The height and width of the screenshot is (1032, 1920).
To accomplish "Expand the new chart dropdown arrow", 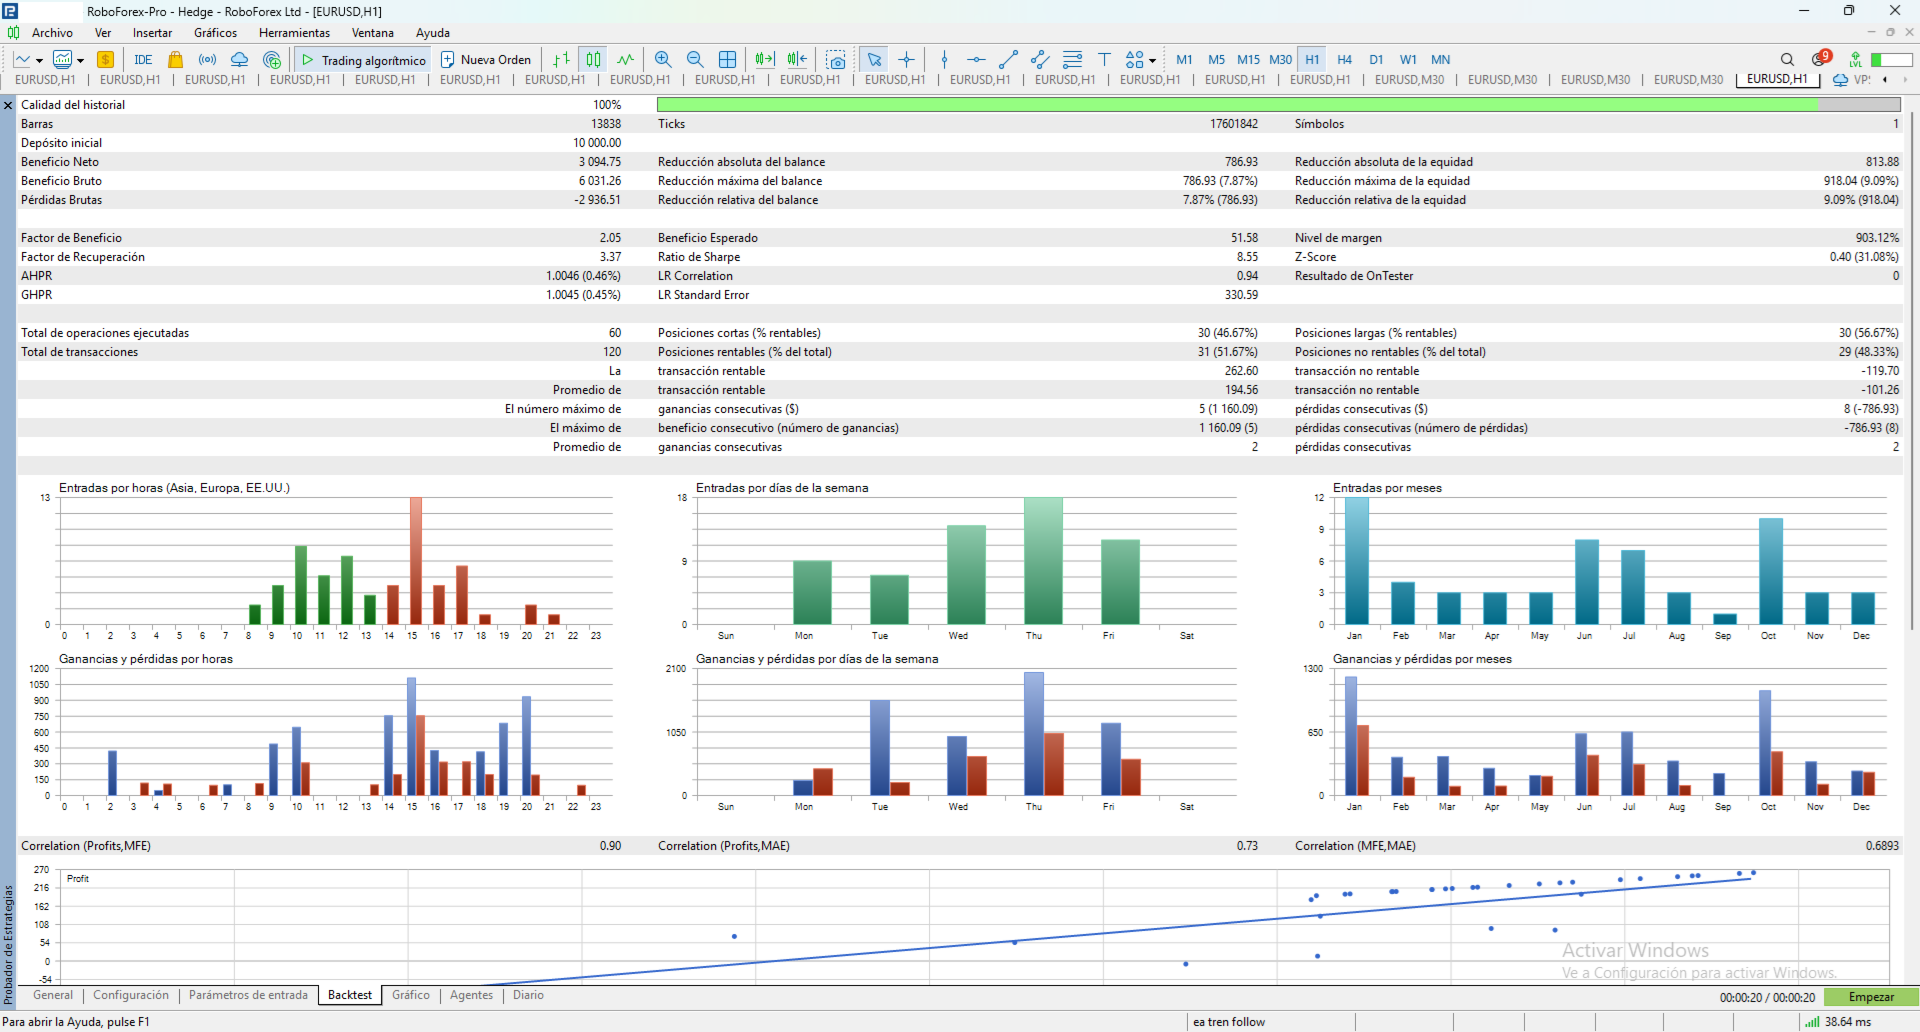I will tap(39, 61).
